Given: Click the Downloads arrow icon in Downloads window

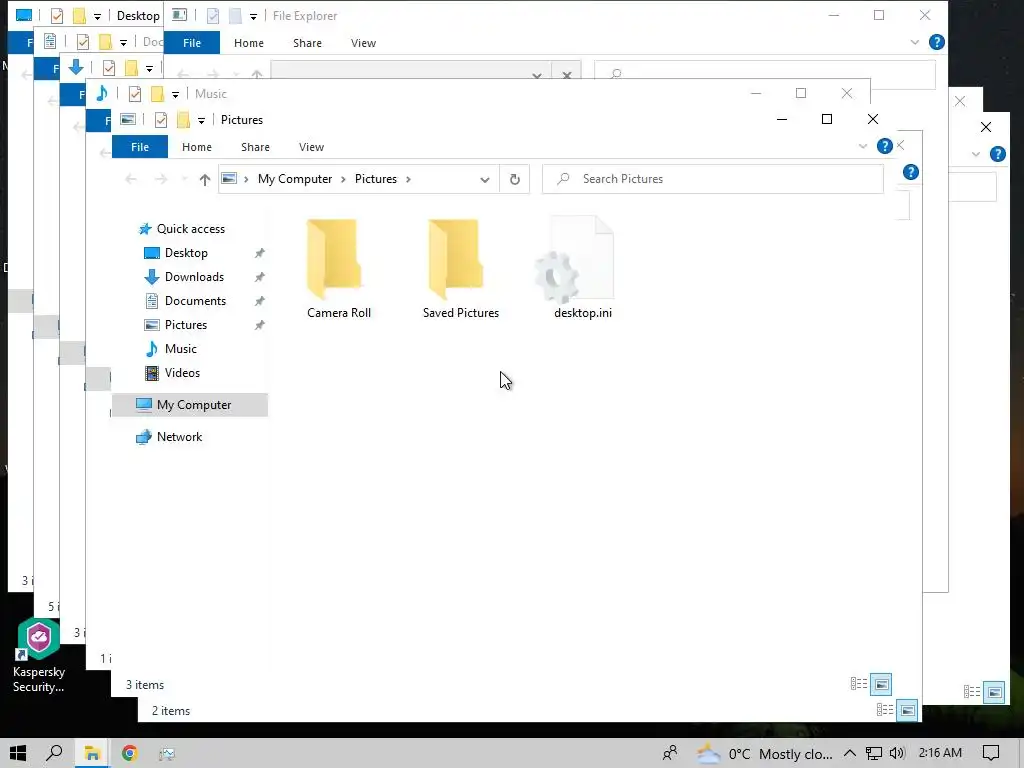Looking at the screenshot, I should [76, 67].
